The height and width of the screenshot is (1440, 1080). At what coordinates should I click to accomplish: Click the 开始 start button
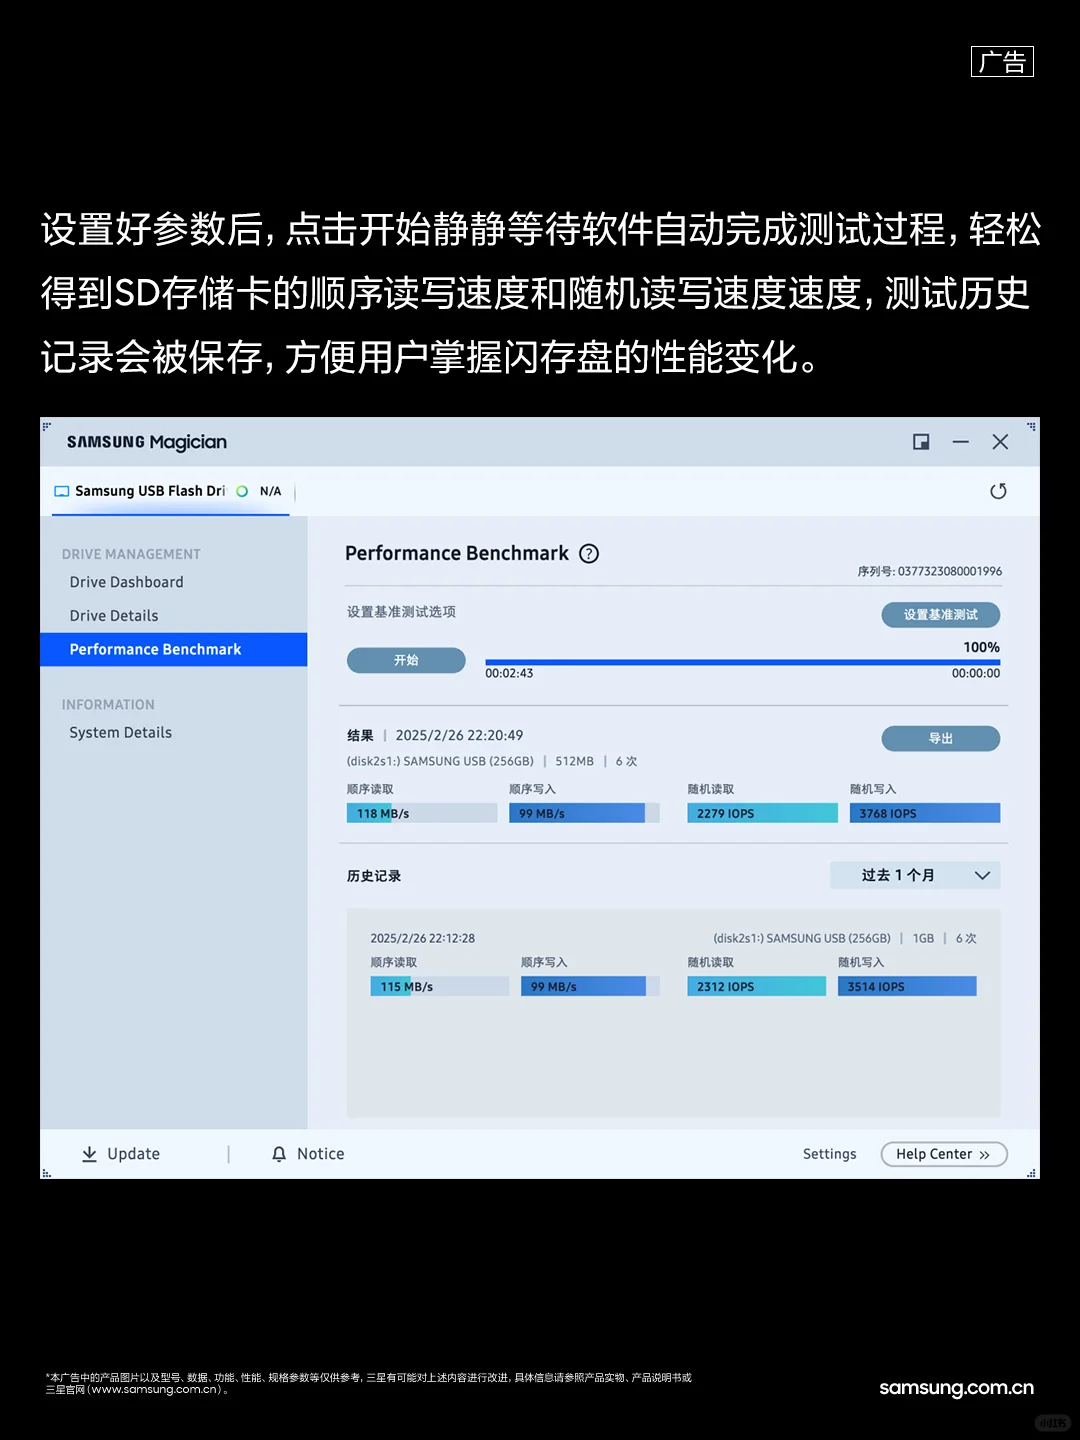[406, 660]
